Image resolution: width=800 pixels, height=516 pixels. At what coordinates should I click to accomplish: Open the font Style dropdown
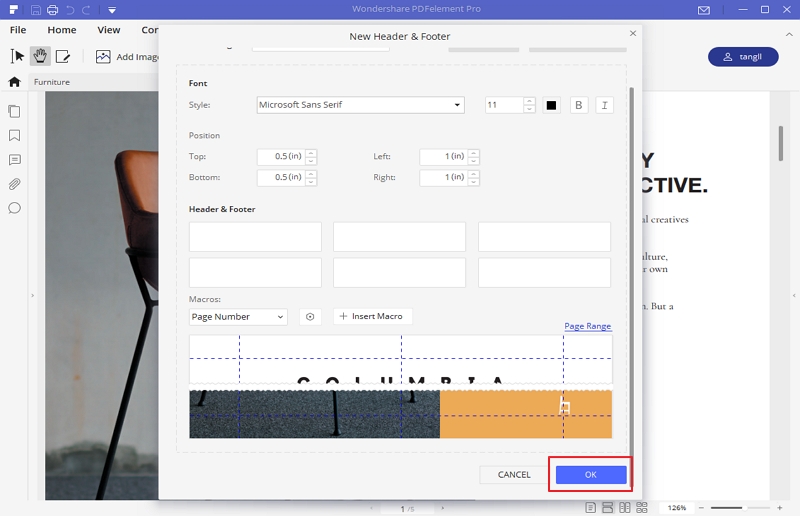pyautogui.click(x=360, y=105)
